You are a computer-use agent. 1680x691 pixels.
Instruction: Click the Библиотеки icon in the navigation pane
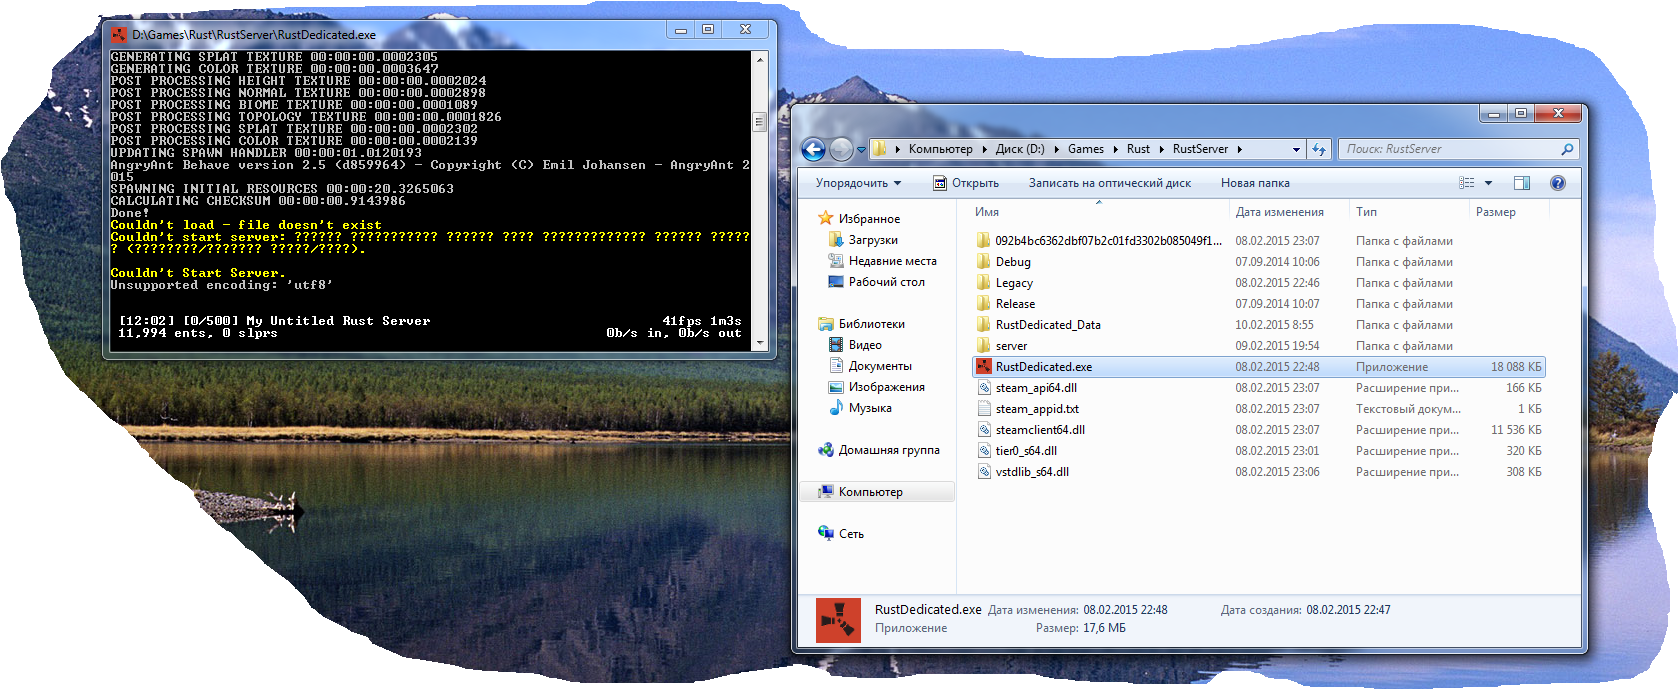(826, 324)
